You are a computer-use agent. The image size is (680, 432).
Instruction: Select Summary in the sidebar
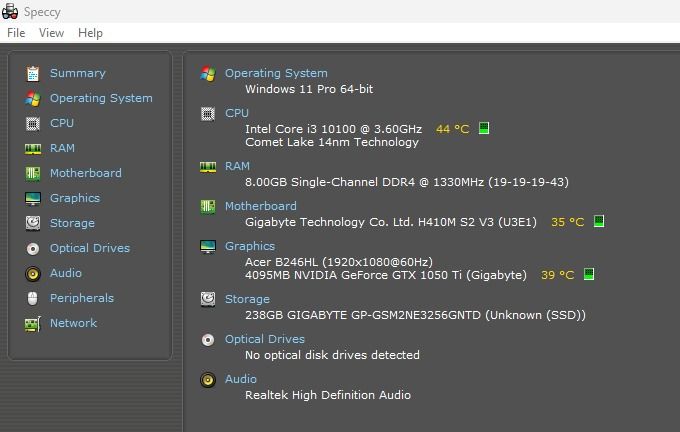(x=78, y=73)
